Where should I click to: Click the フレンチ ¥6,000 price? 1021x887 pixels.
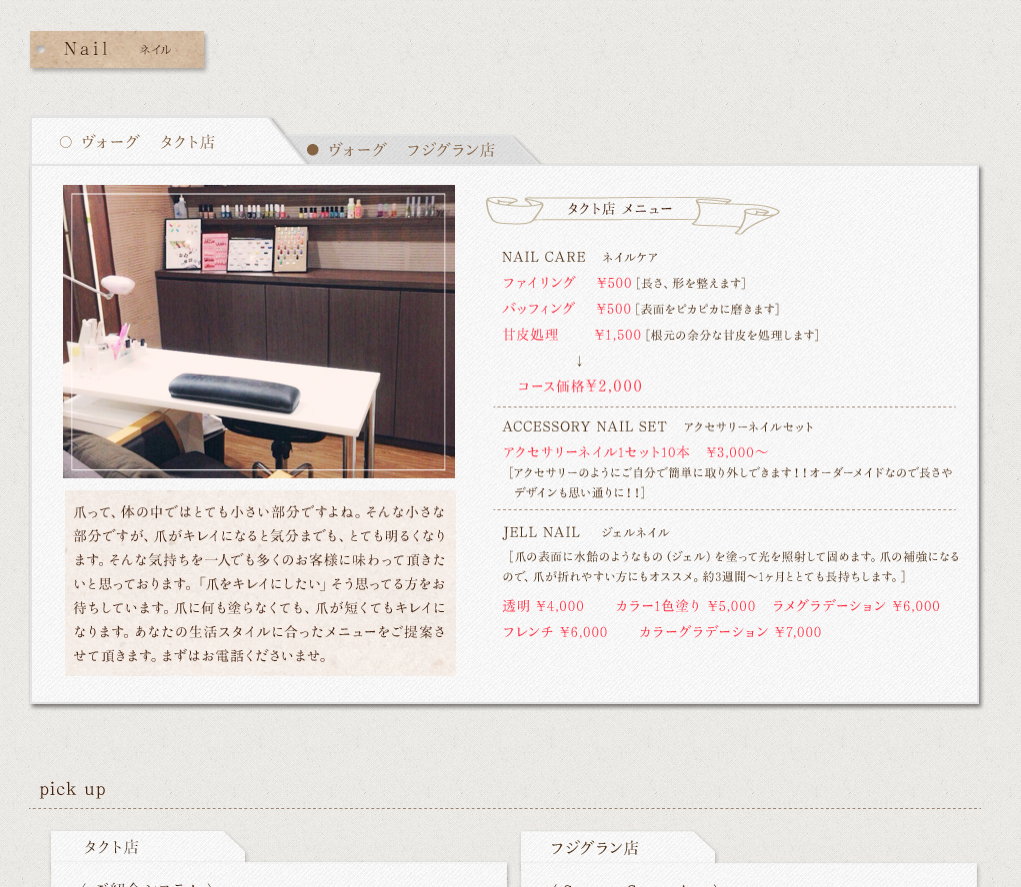[x=555, y=632]
